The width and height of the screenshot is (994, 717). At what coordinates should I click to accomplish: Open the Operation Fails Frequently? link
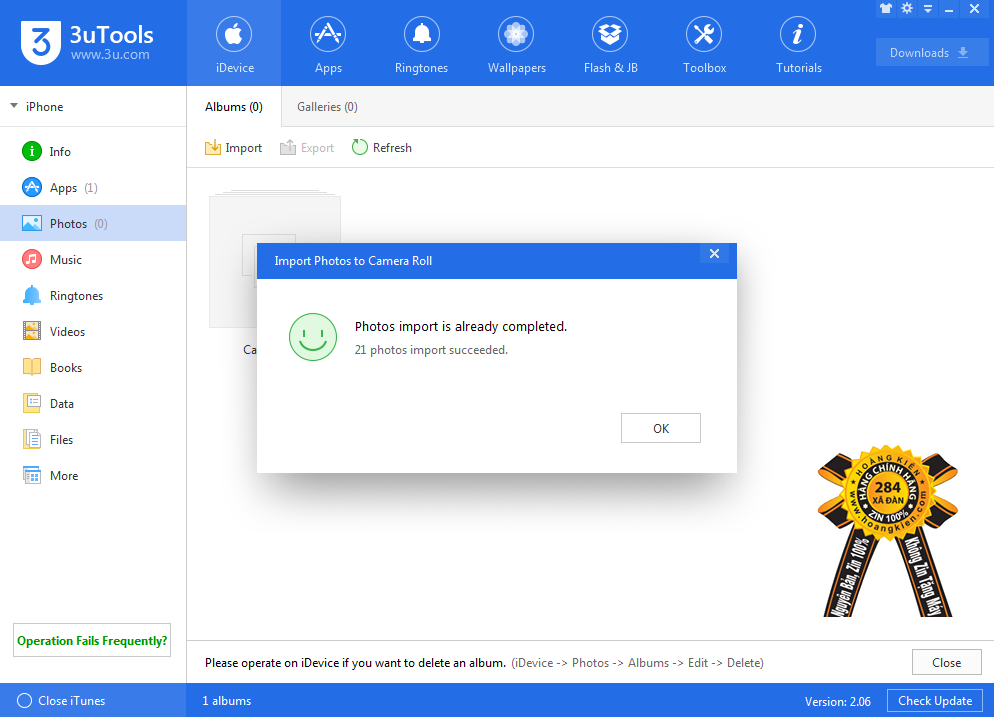92,640
